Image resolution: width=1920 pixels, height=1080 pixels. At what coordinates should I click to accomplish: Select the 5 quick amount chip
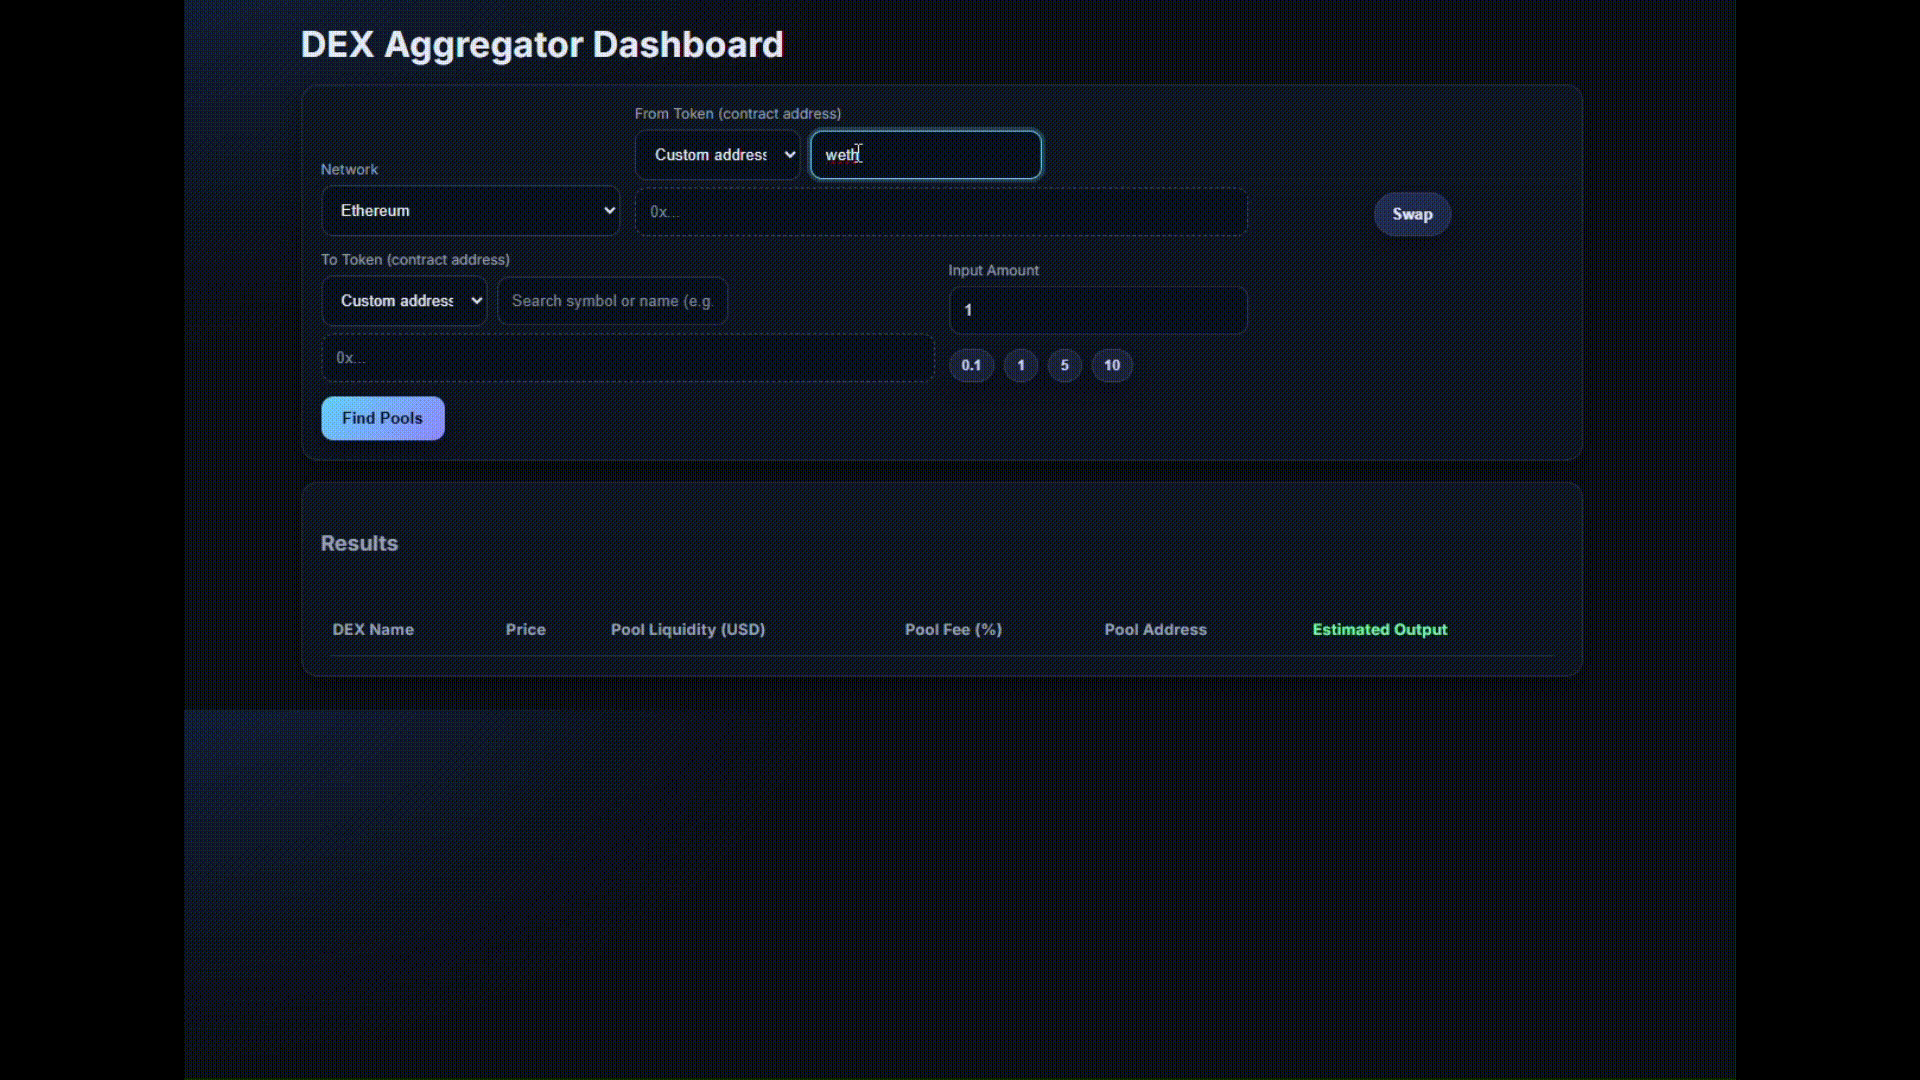tap(1064, 365)
